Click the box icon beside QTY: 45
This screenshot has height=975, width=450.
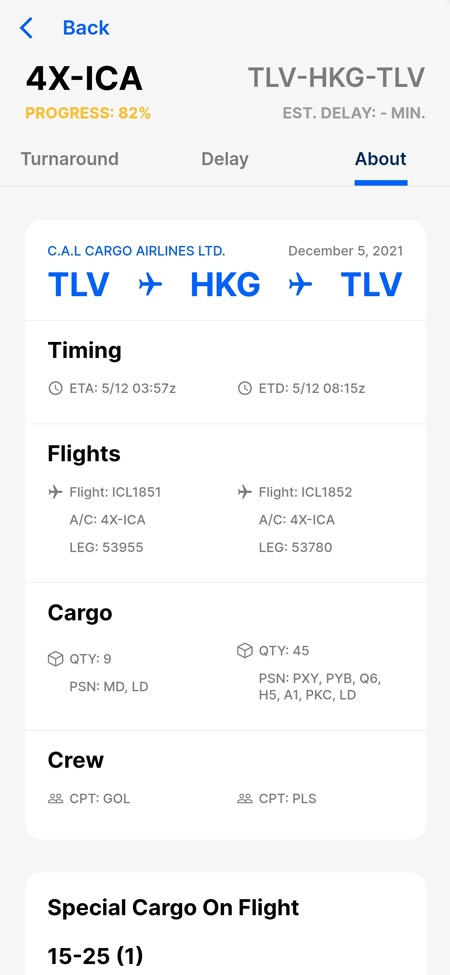245,650
